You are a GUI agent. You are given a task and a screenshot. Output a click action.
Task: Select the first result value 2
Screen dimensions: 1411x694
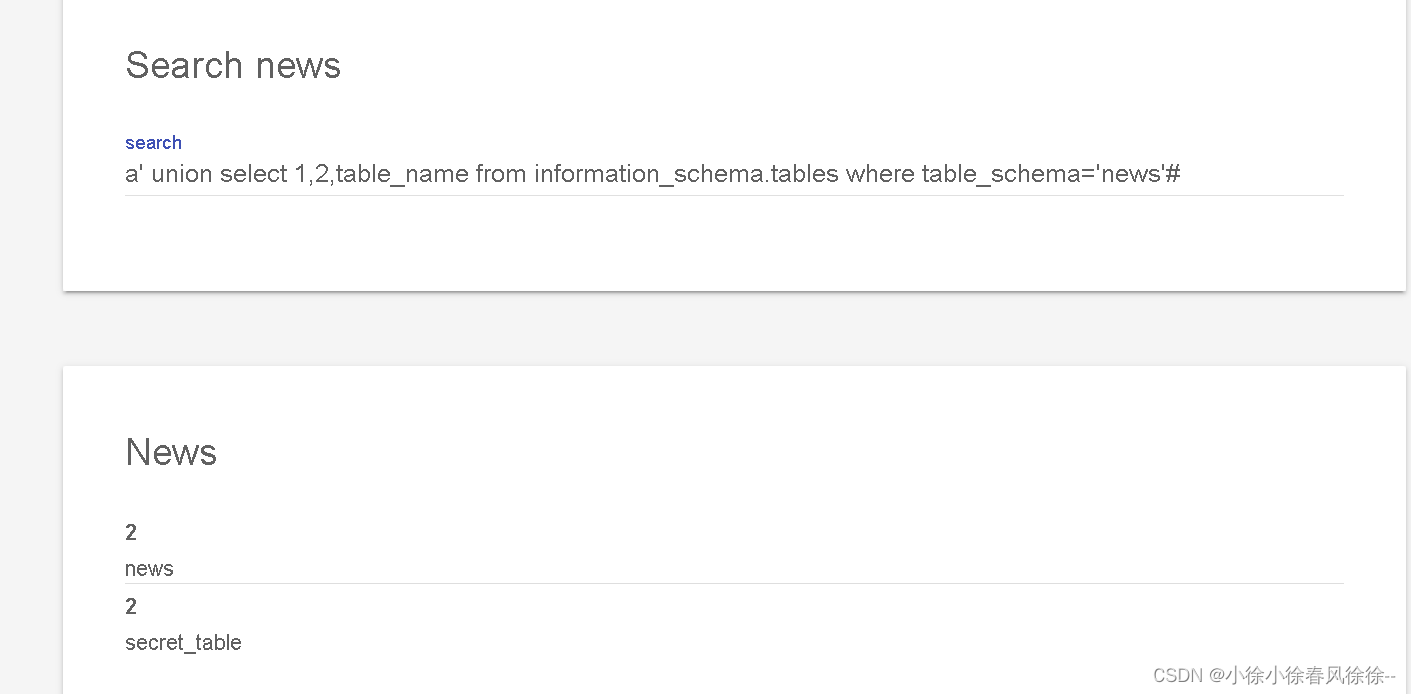[x=130, y=532]
